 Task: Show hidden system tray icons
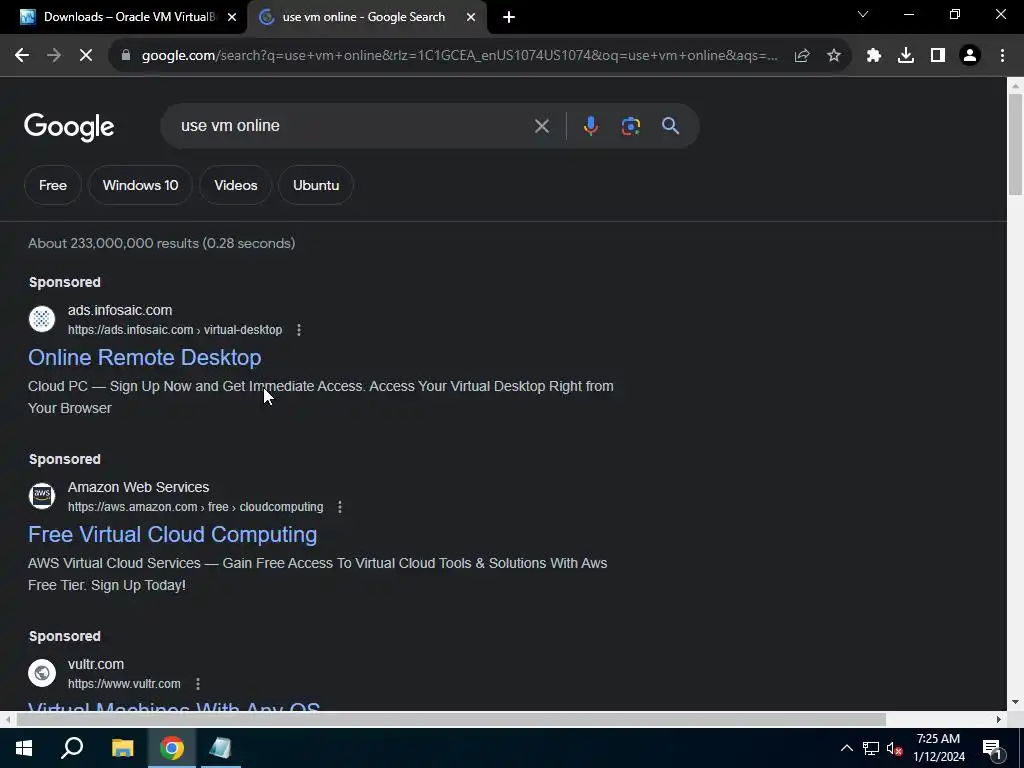[x=846, y=748]
